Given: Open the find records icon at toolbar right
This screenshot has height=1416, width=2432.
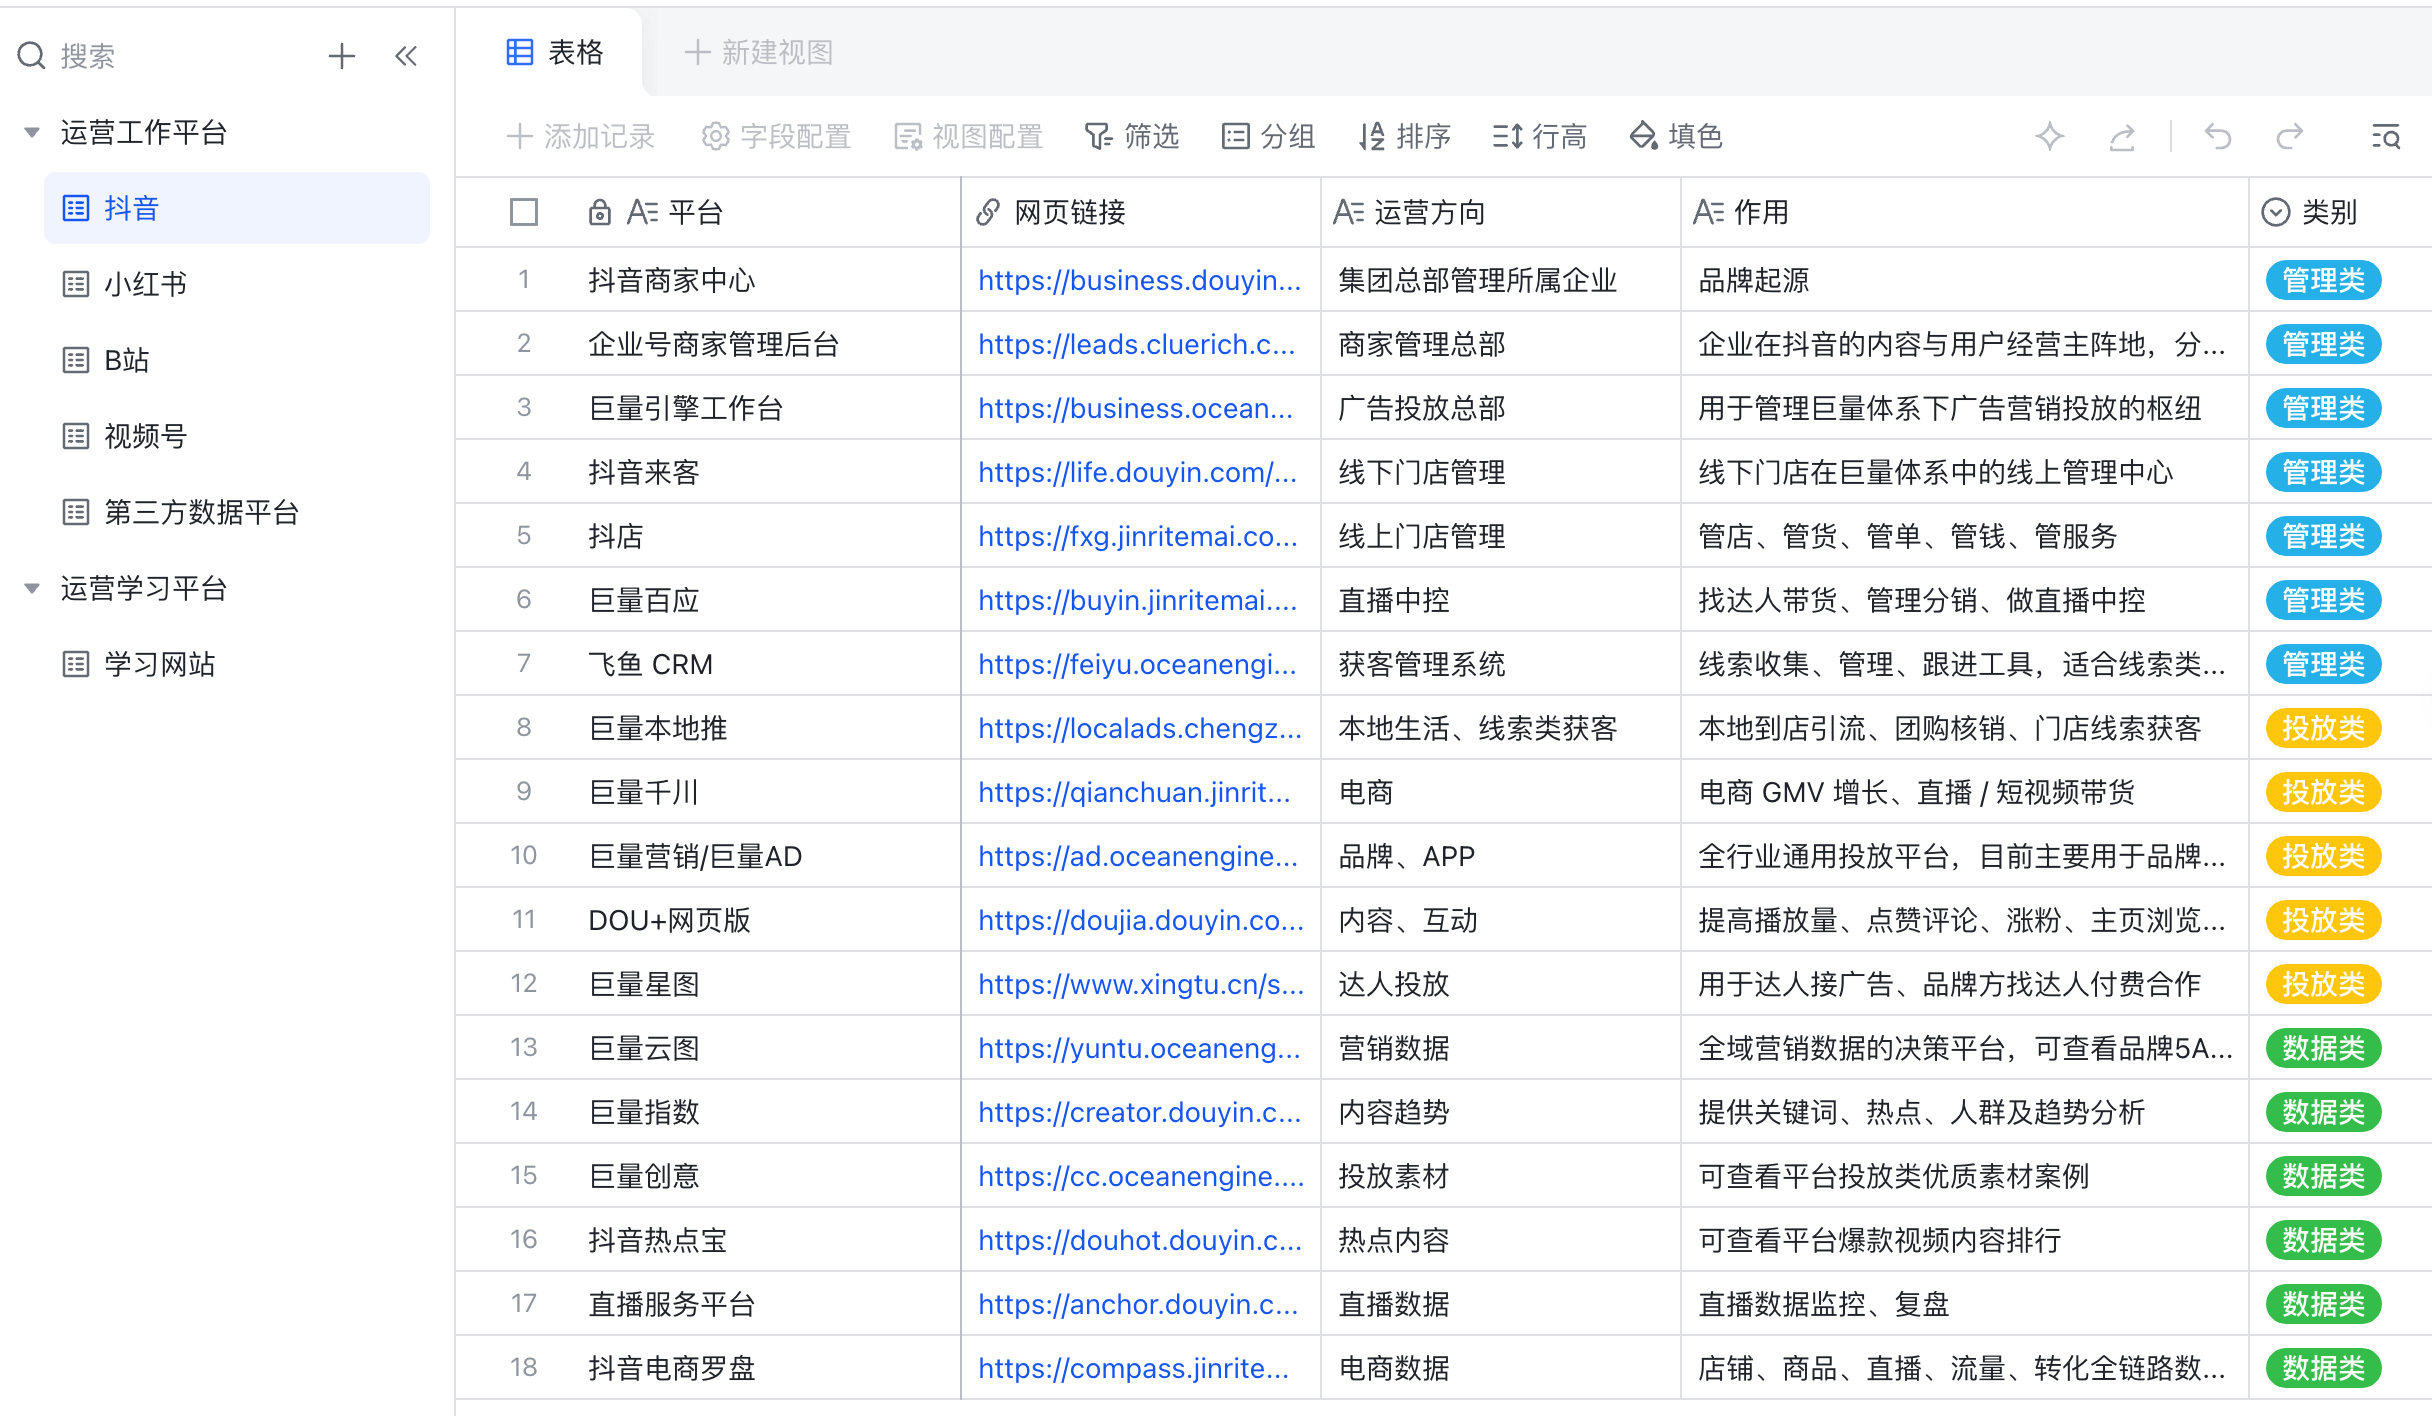Looking at the screenshot, I should [x=2386, y=136].
